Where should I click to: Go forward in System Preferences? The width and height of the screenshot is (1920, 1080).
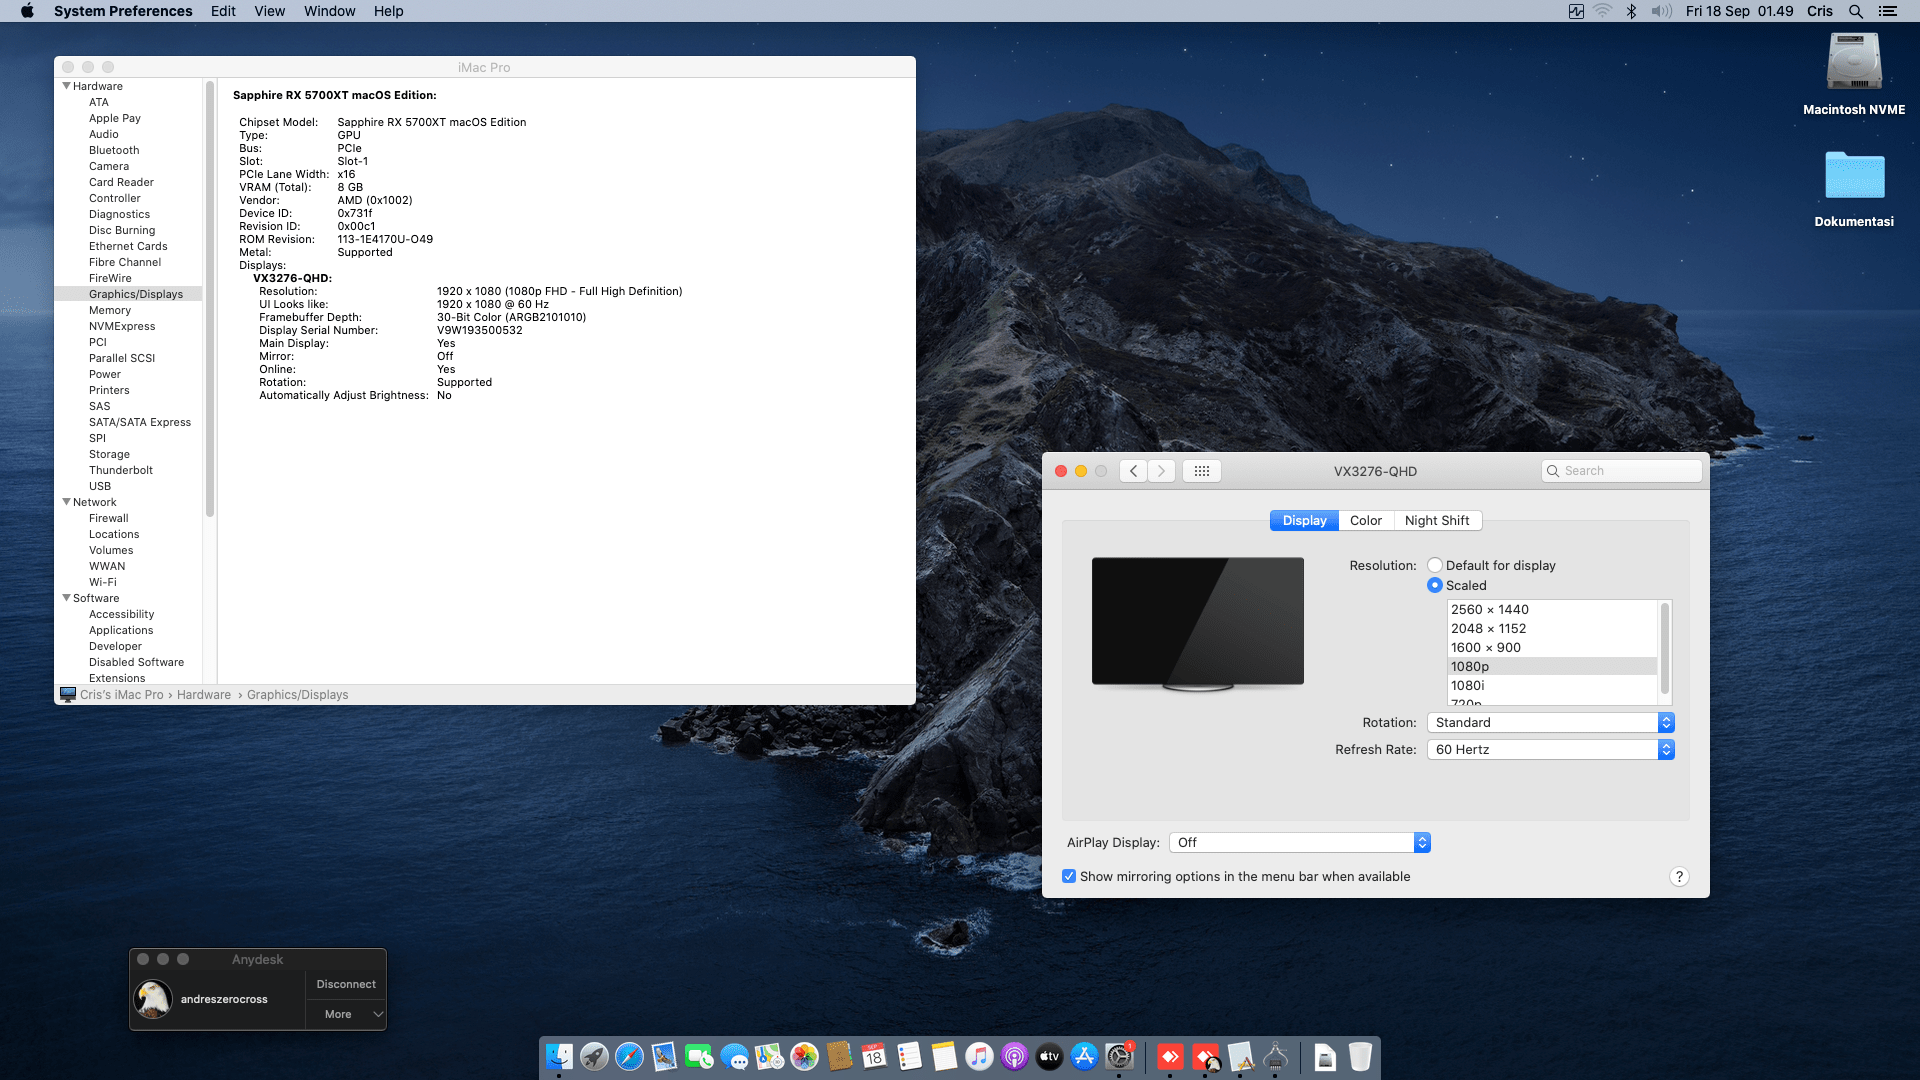1161,471
